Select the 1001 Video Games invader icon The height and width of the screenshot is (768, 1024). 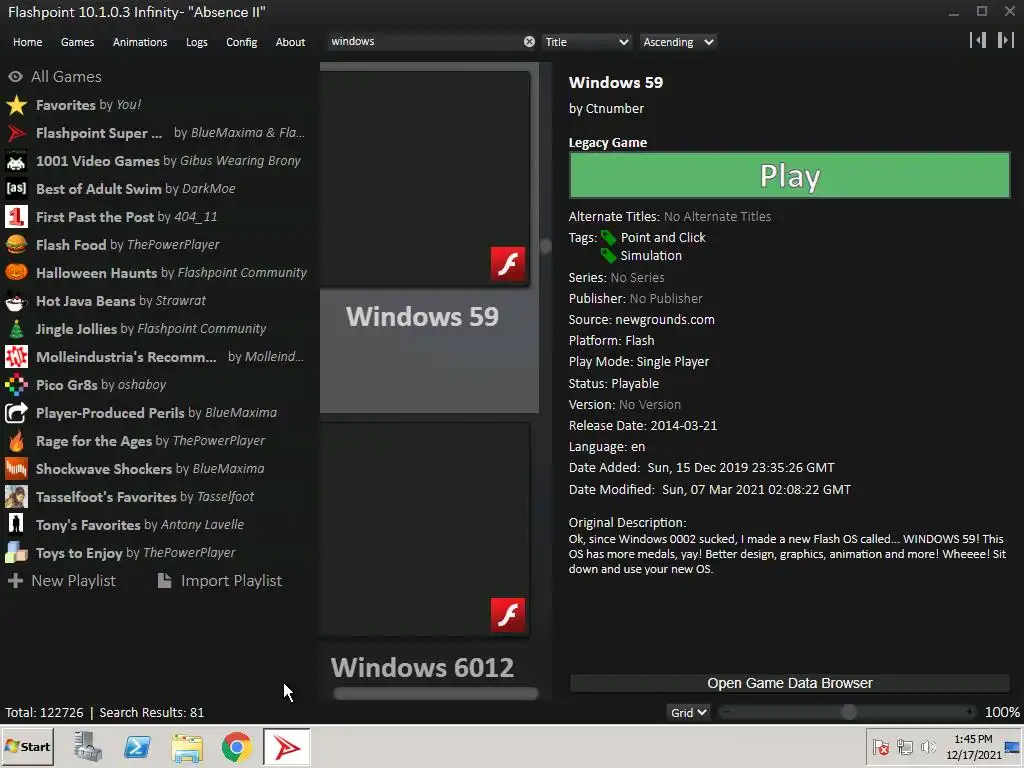(16, 161)
